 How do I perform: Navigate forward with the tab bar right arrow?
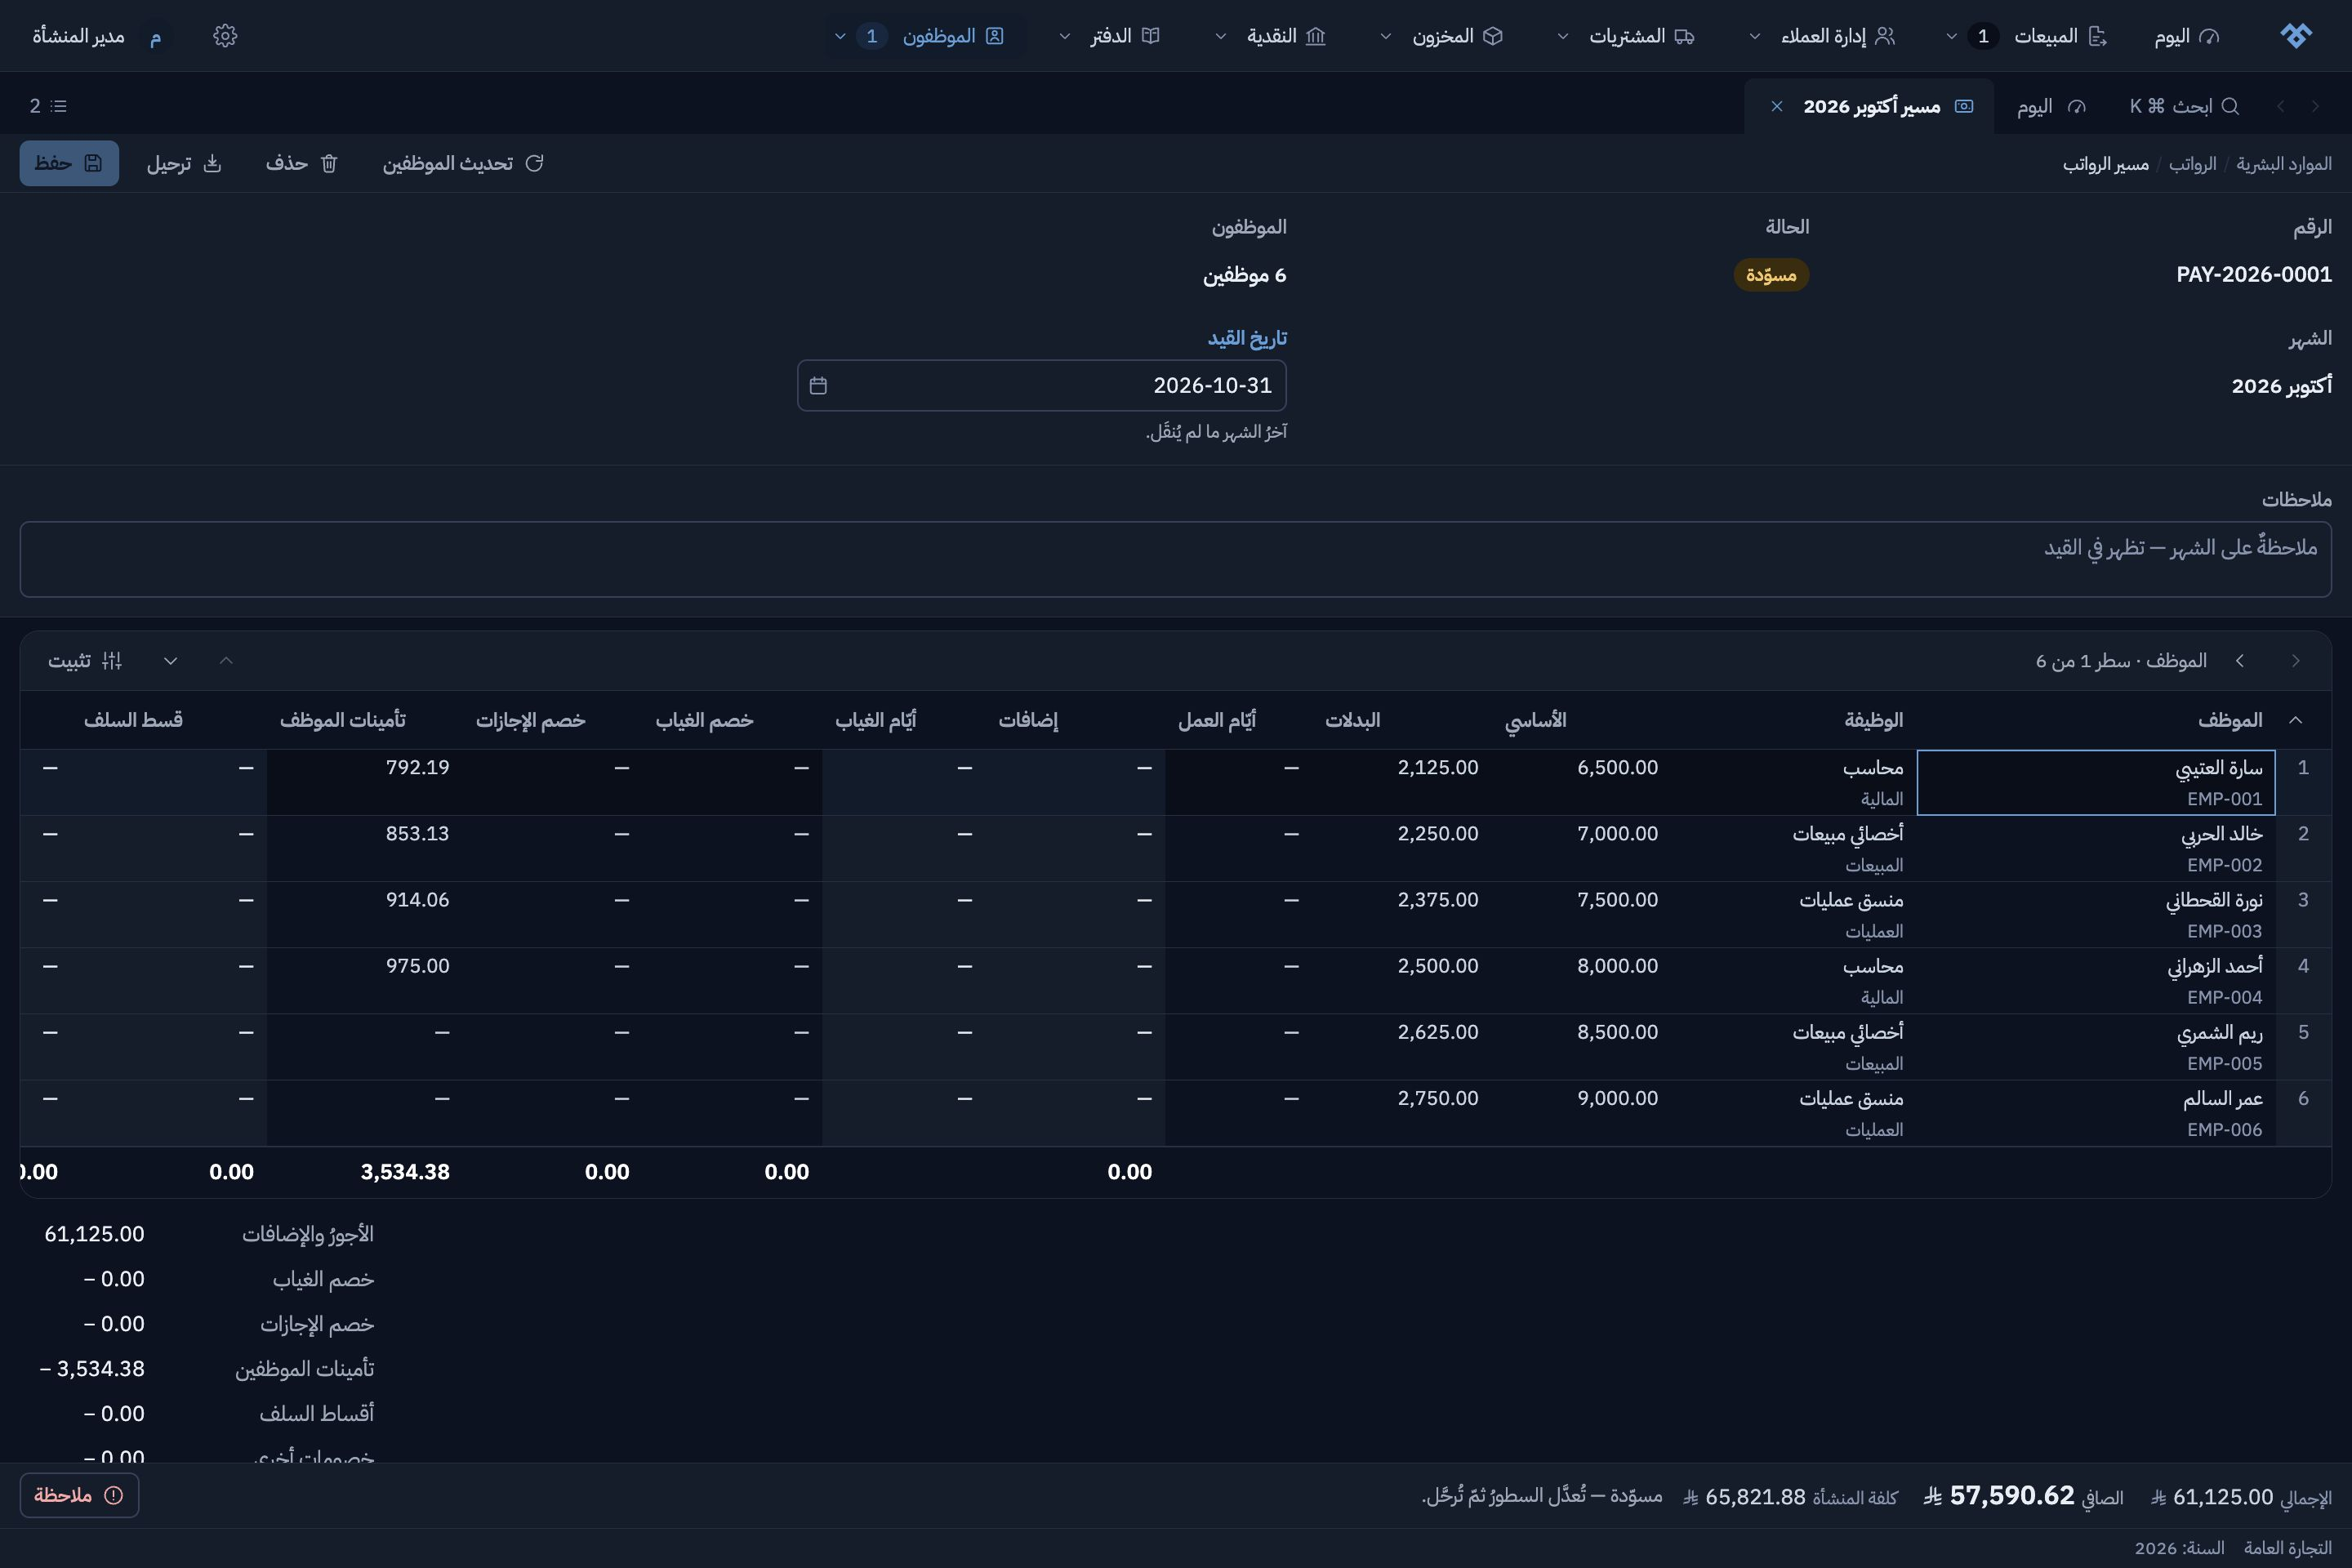2315,106
